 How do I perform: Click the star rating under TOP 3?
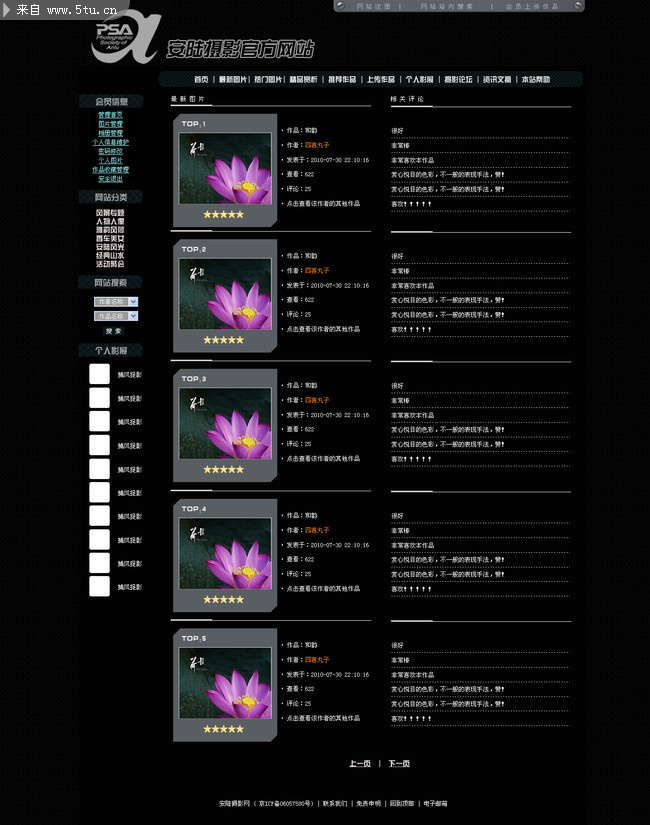(223, 469)
